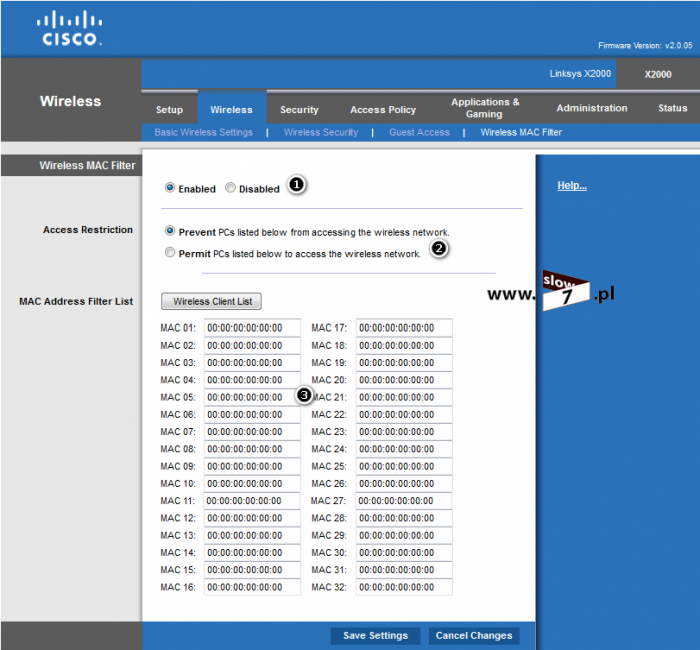Click the MAC 10 address field
The image size is (700, 650).
pyautogui.click(x=252, y=483)
